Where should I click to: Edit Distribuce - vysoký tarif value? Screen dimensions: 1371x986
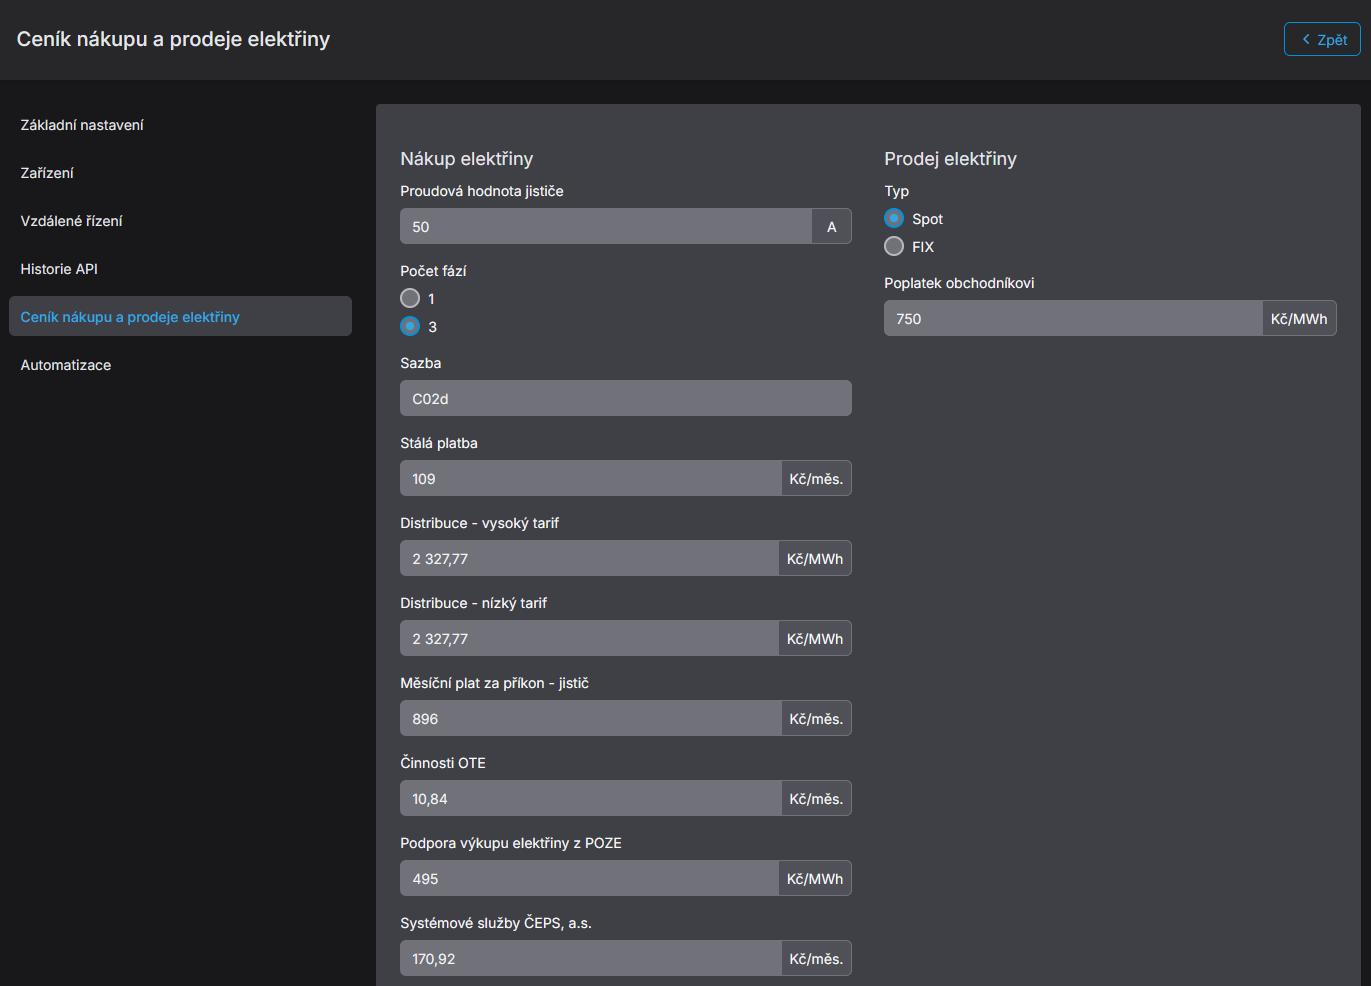588,559
